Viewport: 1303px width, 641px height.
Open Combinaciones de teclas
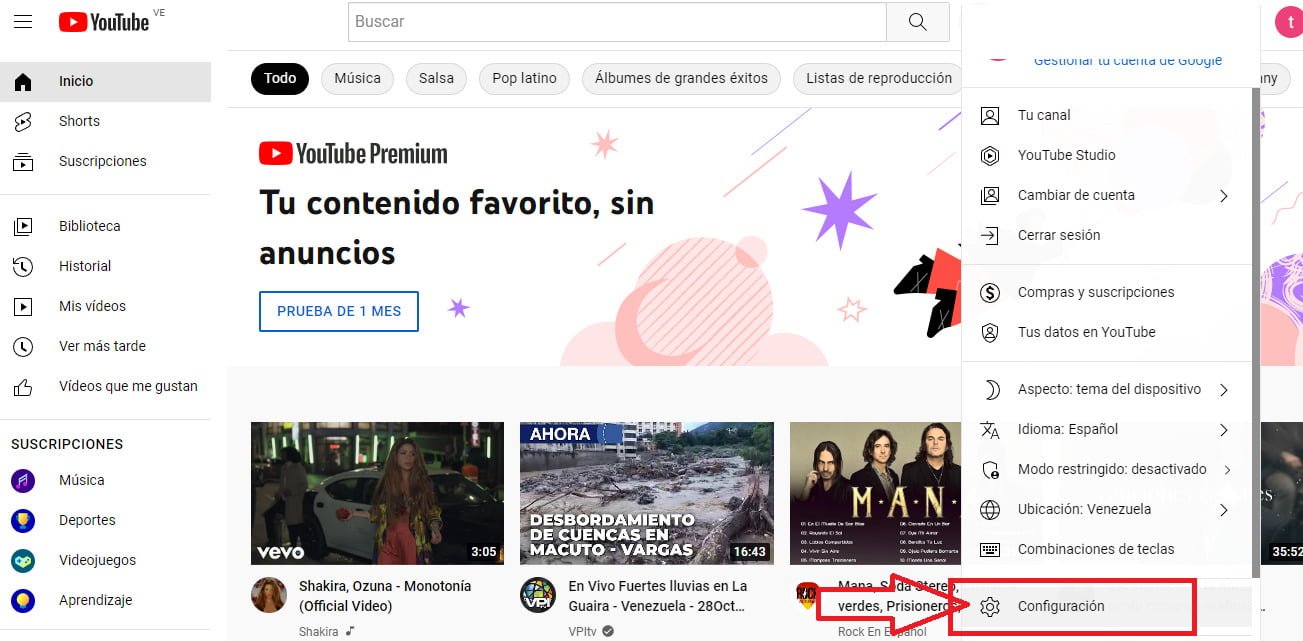(x=1106, y=549)
